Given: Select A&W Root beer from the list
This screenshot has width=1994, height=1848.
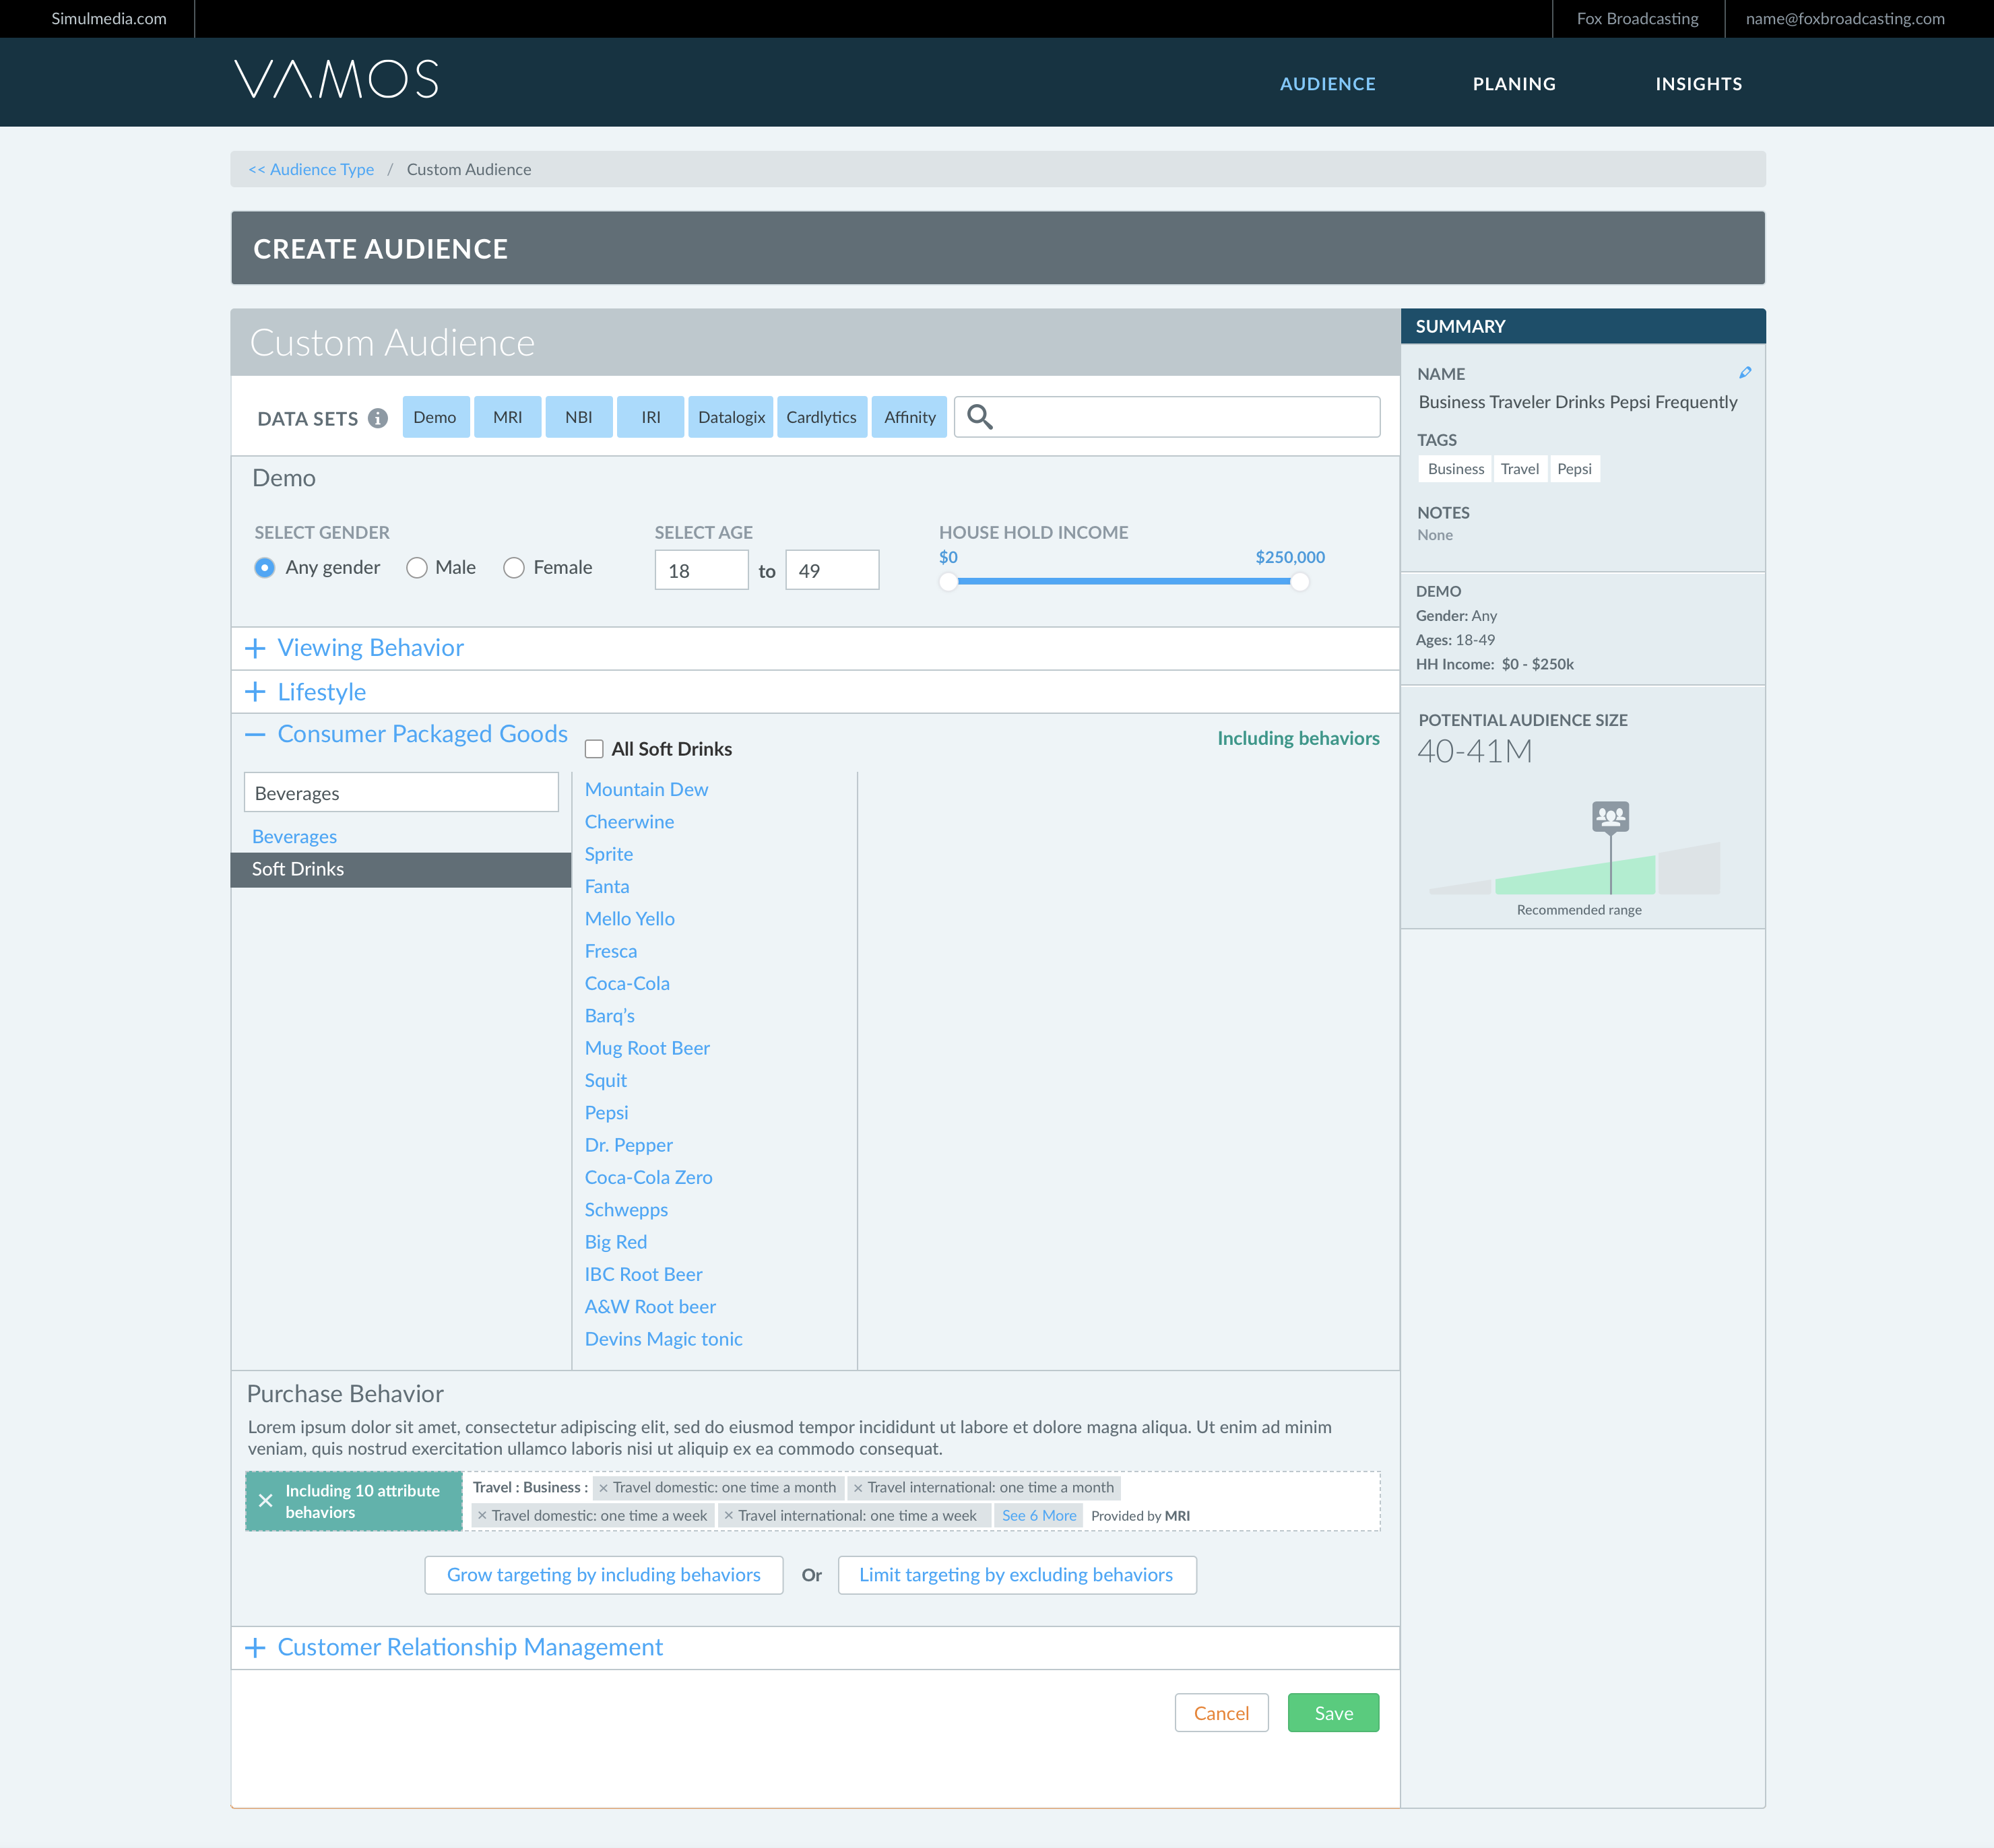Looking at the screenshot, I should pyautogui.click(x=650, y=1306).
